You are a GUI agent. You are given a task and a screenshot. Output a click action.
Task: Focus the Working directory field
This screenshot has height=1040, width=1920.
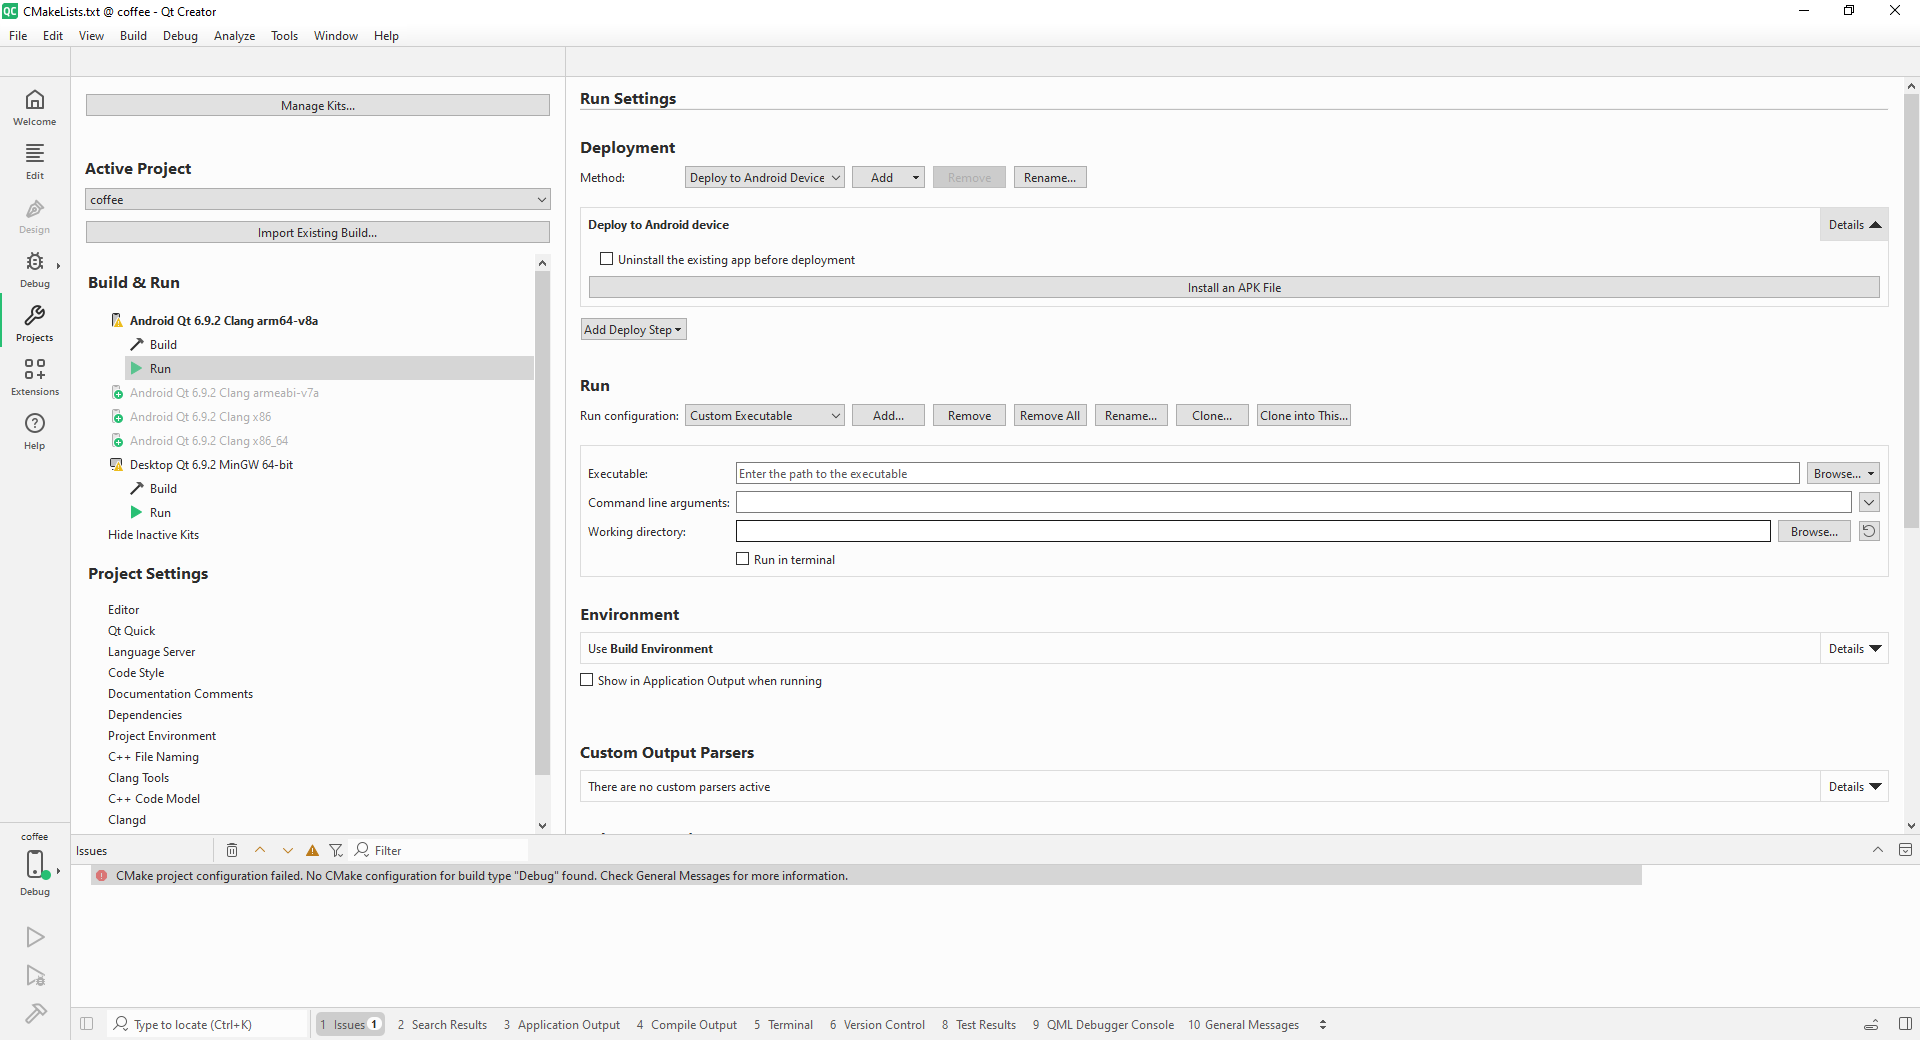[x=1253, y=531]
